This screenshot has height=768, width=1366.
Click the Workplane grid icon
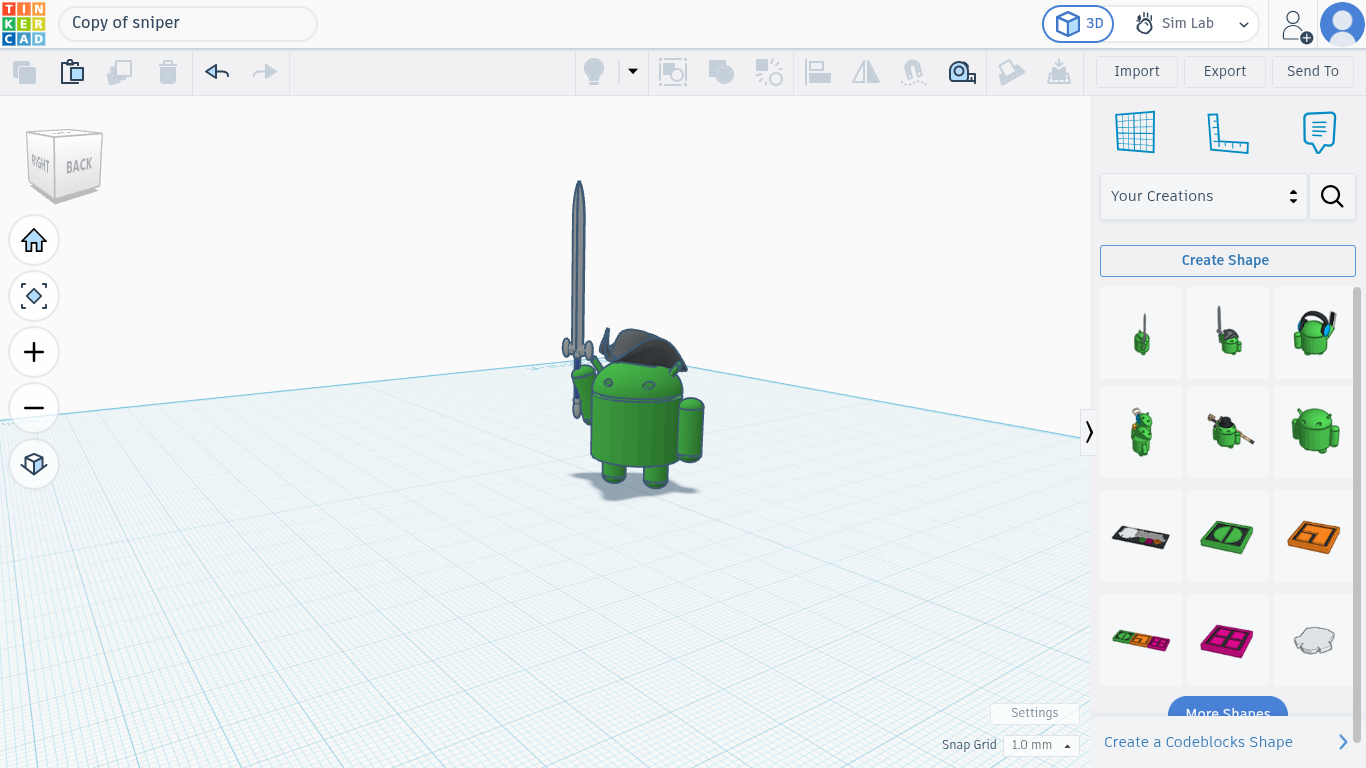[1135, 132]
